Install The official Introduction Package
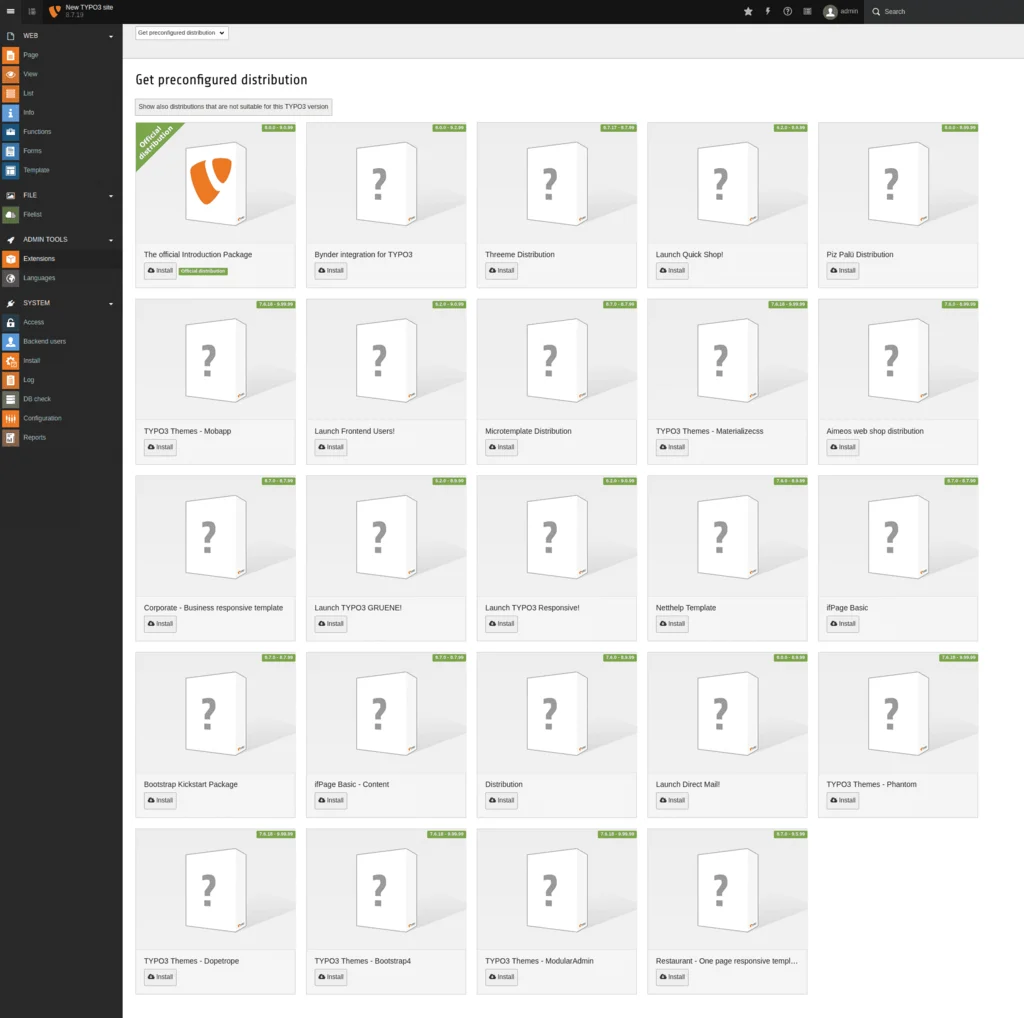1024x1018 pixels. tap(159, 270)
